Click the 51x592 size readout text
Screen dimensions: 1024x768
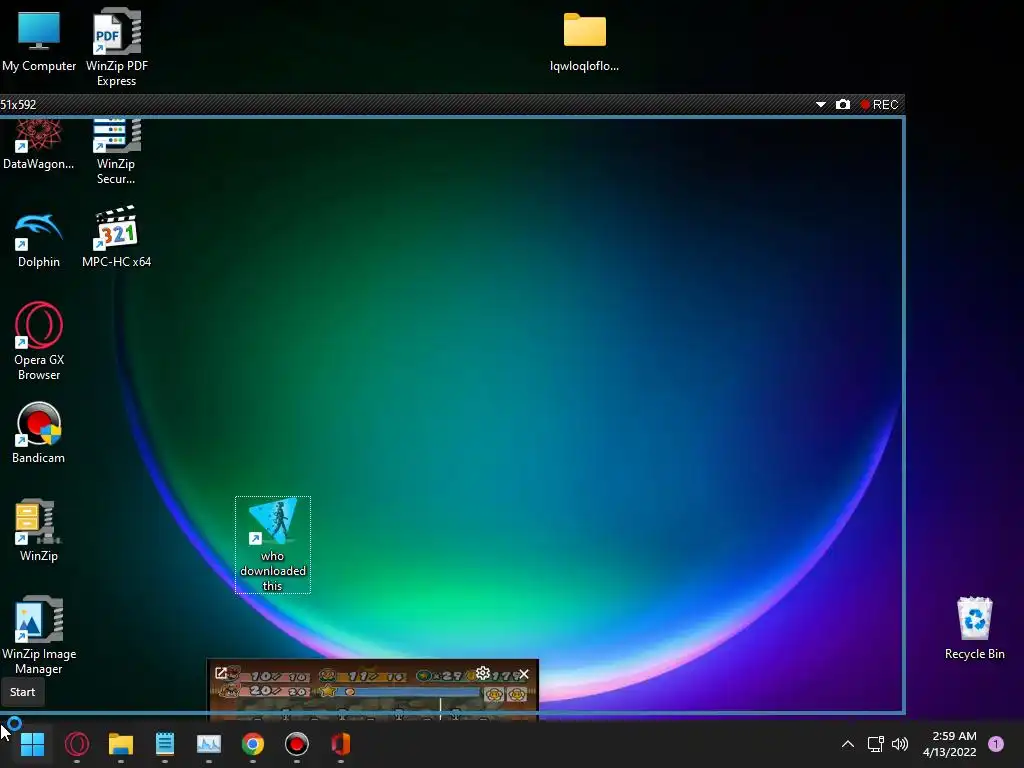coord(18,104)
